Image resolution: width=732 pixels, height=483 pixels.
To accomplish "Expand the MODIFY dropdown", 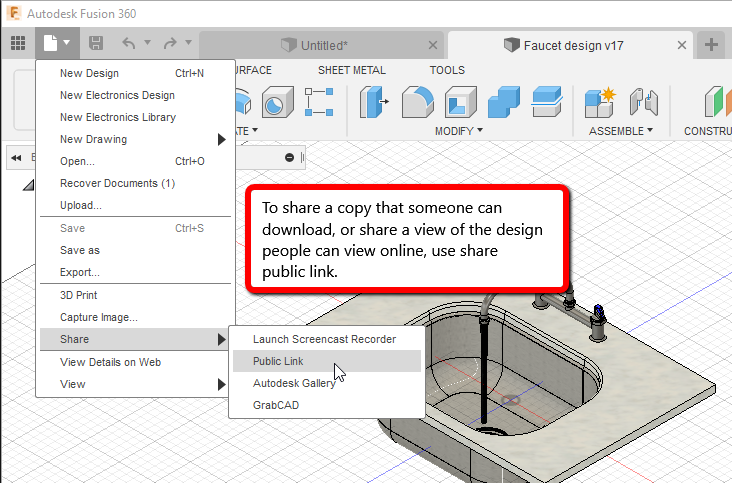I will tap(459, 131).
